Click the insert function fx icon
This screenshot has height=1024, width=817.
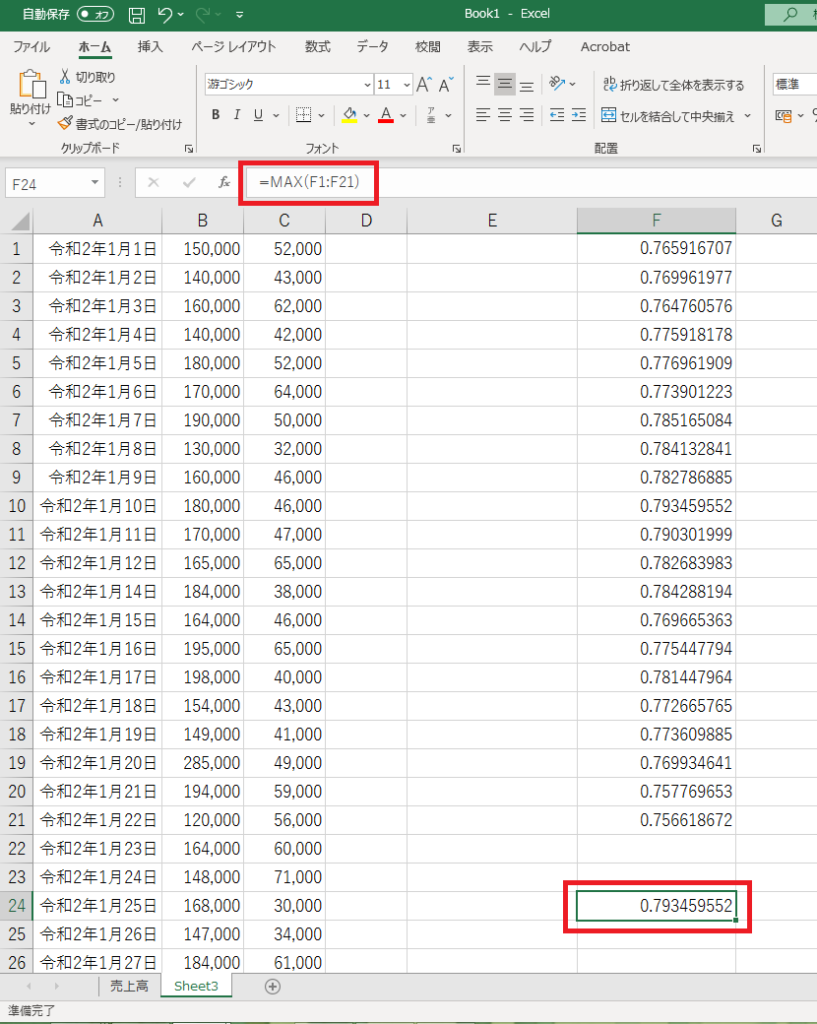click(225, 182)
